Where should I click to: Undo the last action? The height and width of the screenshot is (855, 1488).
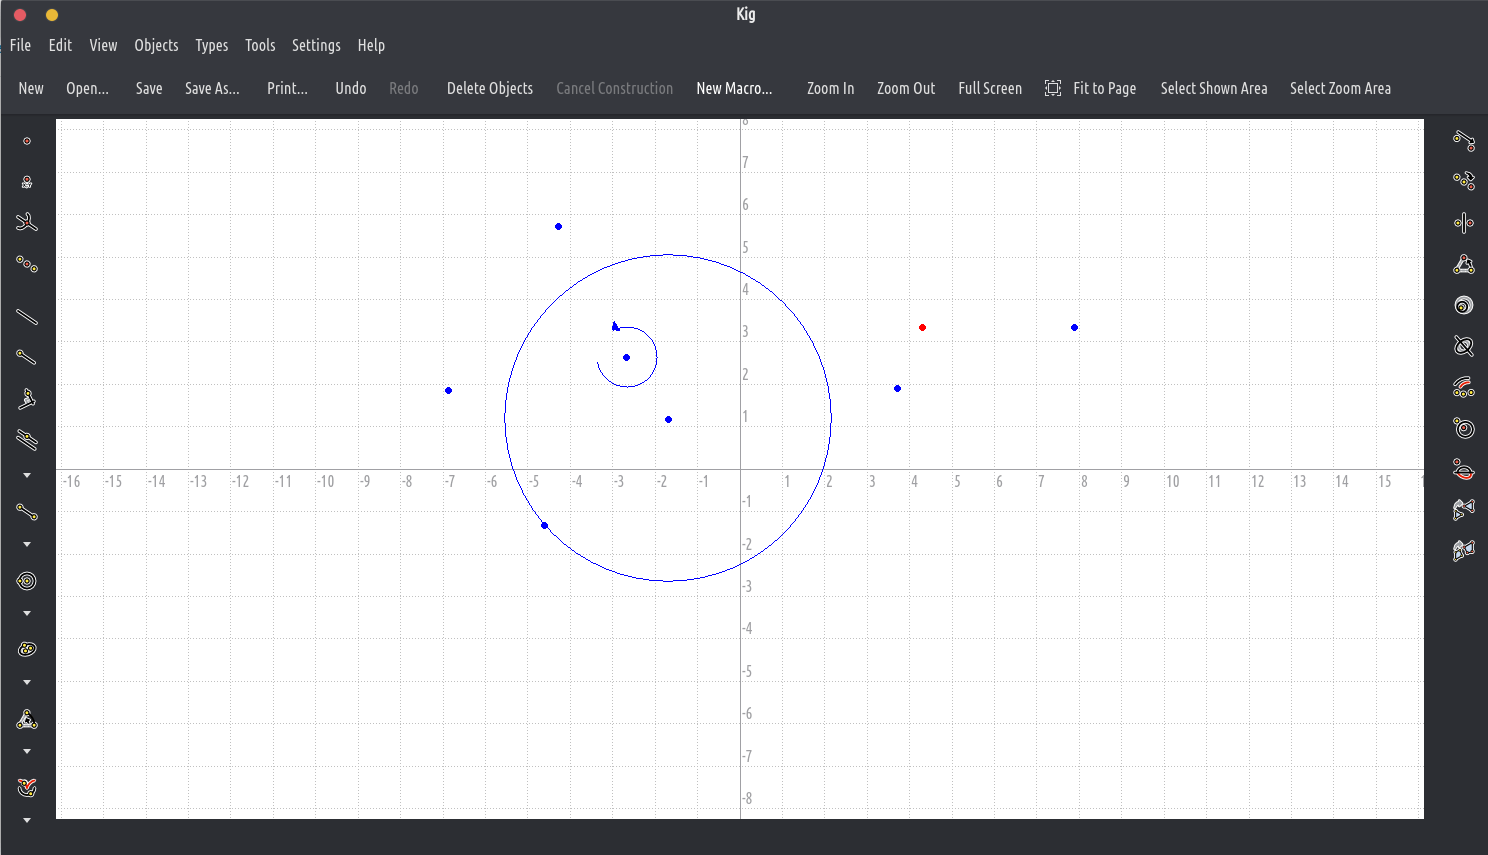coord(351,88)
